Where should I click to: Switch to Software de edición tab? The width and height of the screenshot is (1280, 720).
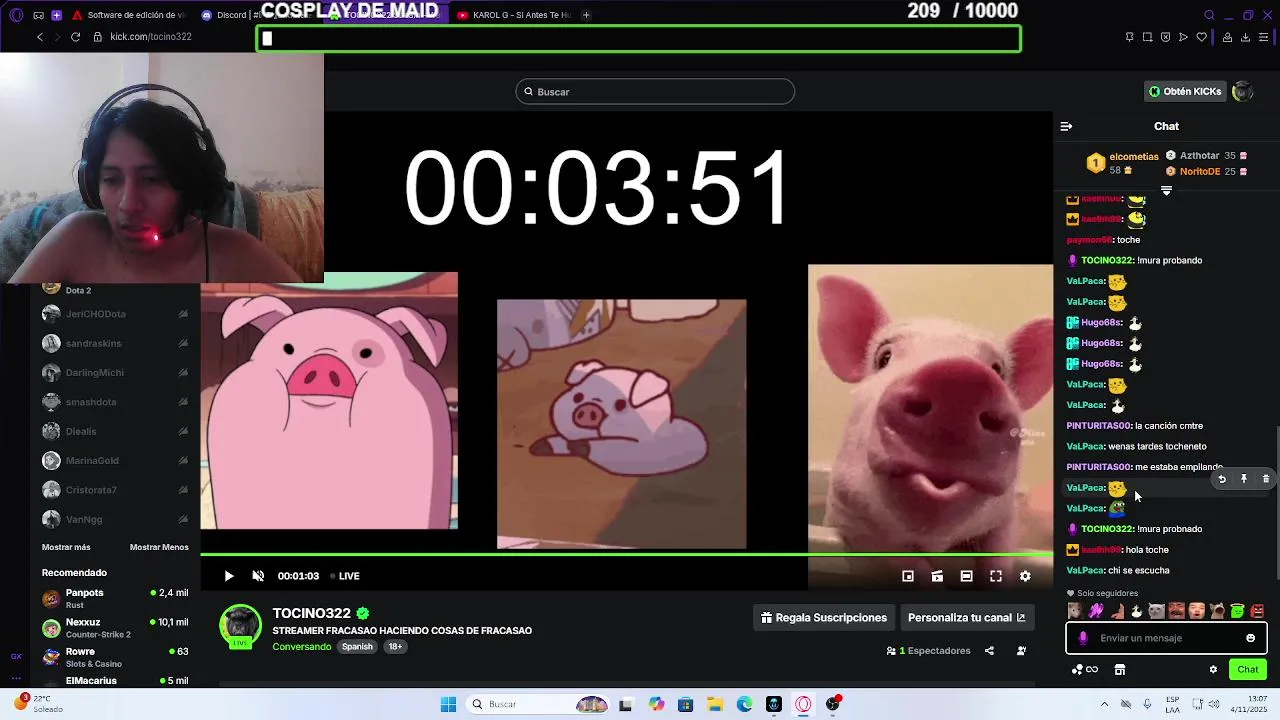tap(130, 15)
